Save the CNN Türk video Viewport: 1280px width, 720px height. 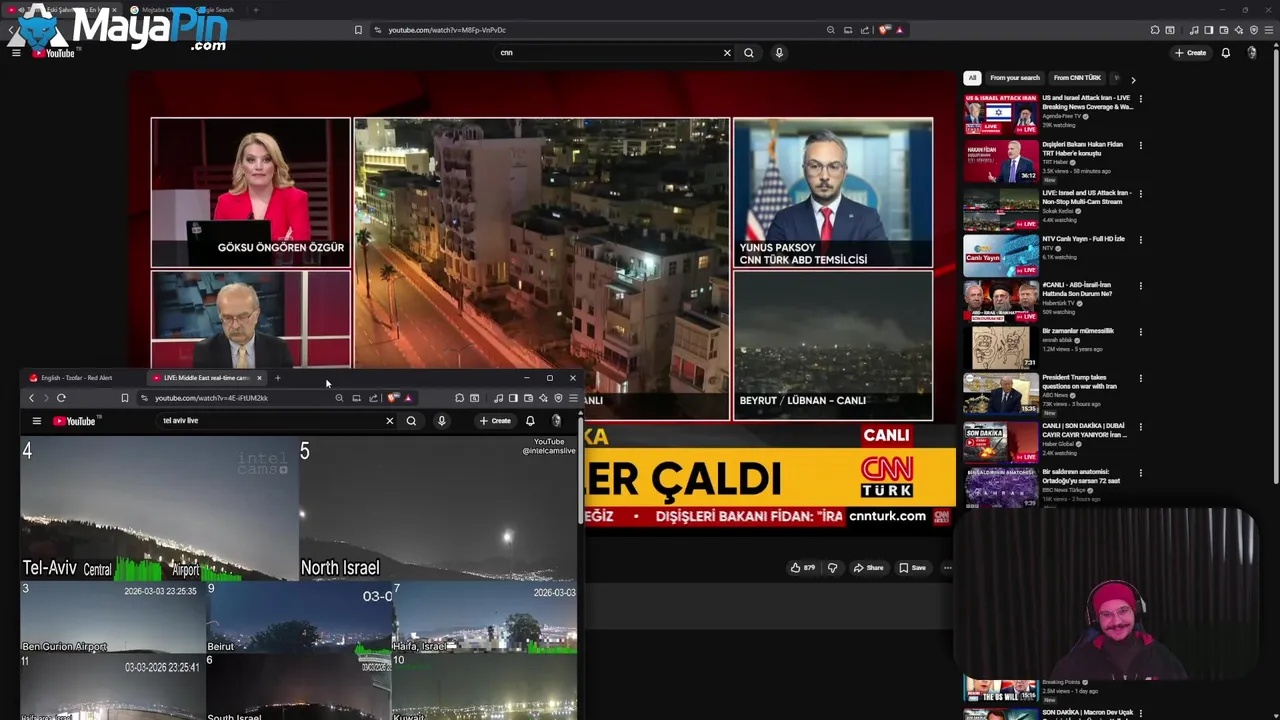tap(912, 568)
